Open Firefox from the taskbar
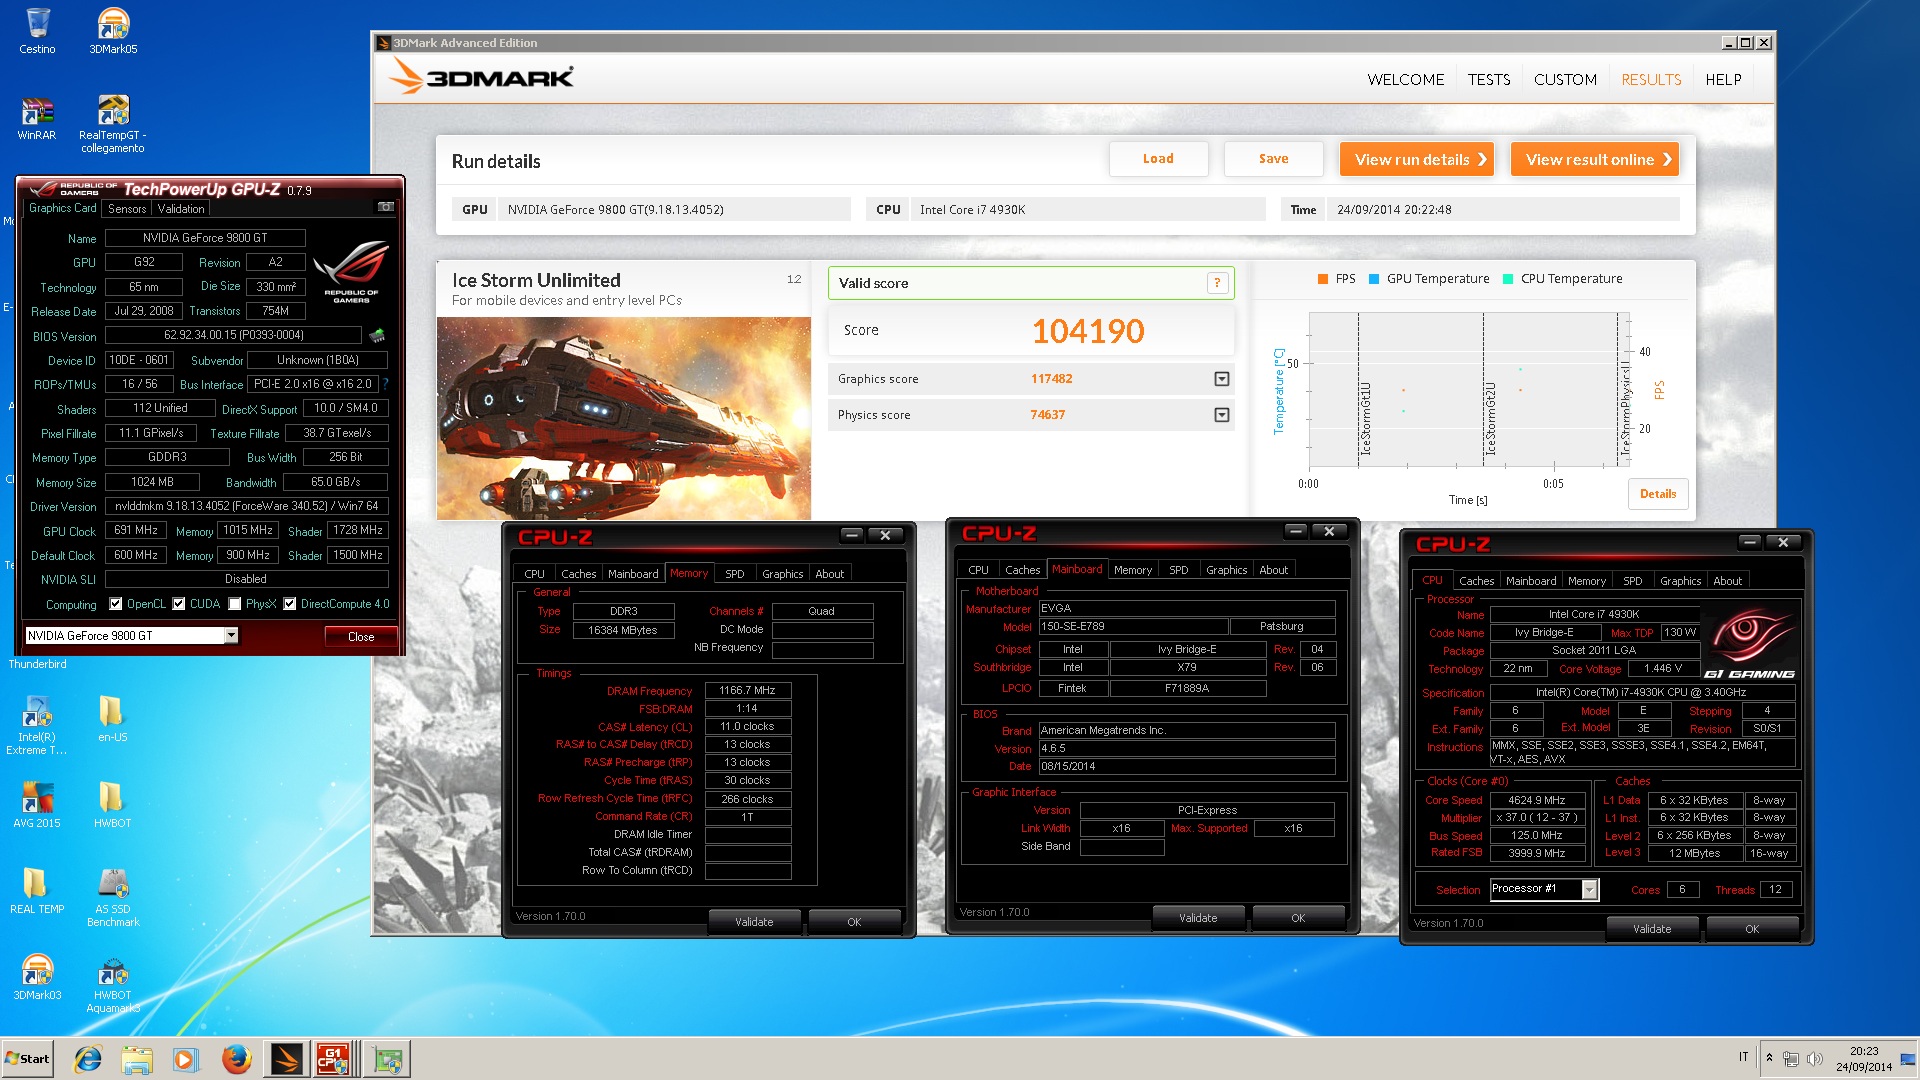 coord(236,1059)
